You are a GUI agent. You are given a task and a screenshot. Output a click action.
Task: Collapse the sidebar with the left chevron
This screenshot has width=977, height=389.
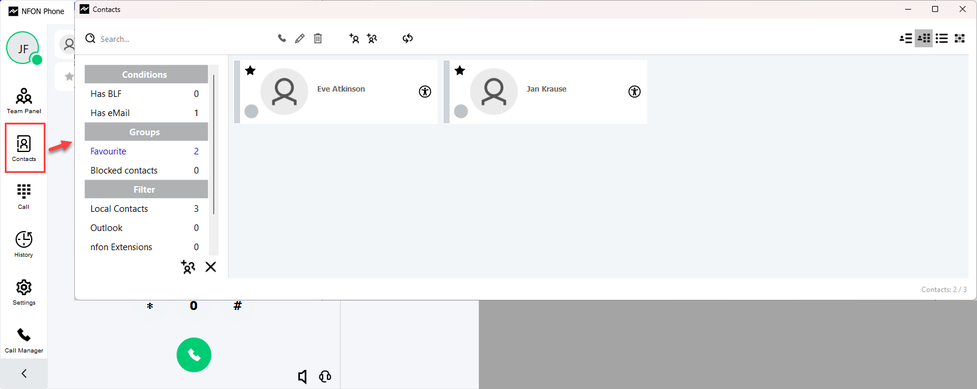coord(24,374)
